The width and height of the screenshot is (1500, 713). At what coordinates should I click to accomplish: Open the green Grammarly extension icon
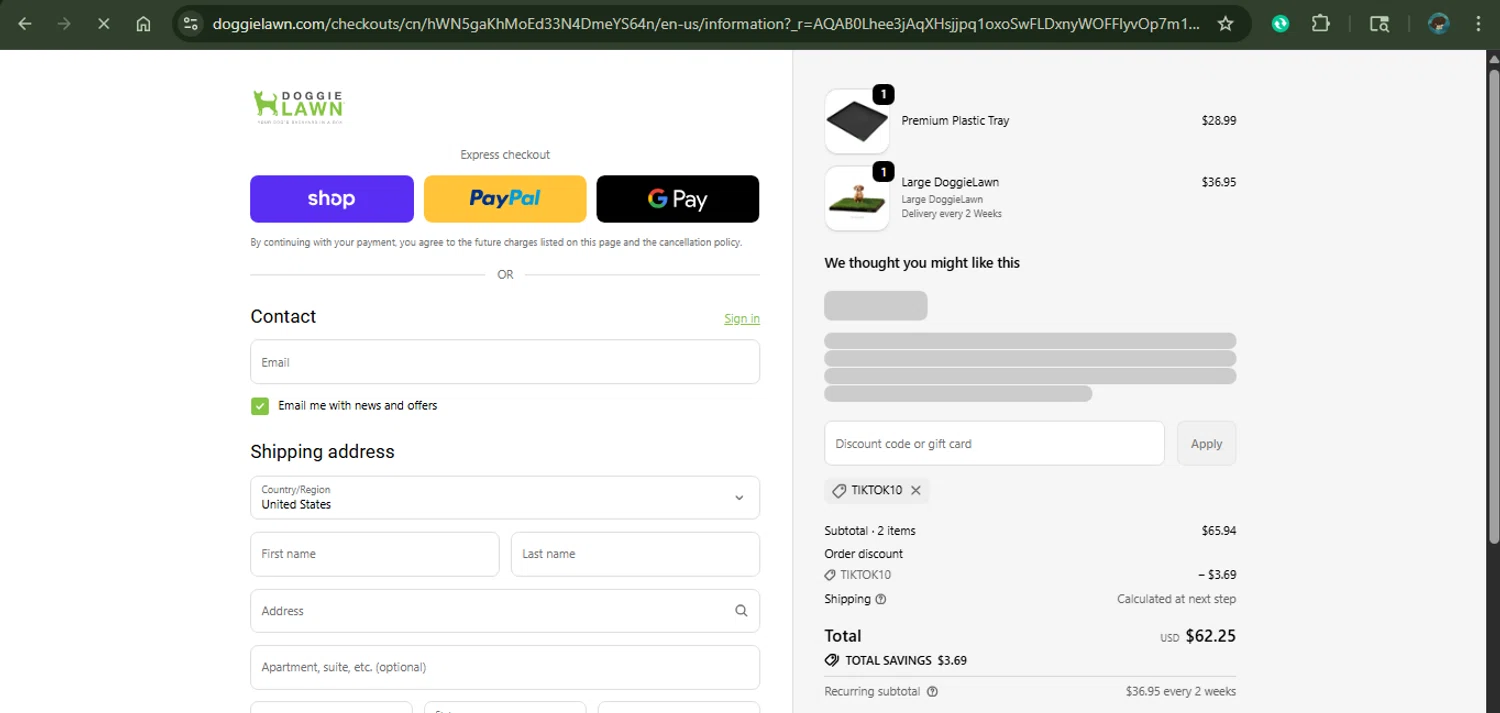click(1280, 24)
